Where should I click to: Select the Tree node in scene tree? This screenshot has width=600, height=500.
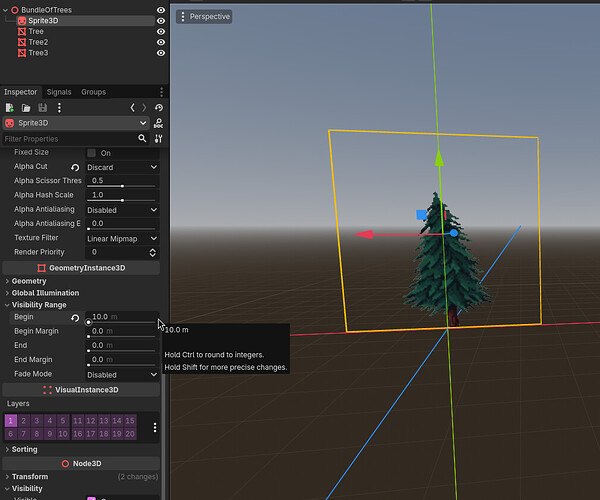click(x=36, y=31)
